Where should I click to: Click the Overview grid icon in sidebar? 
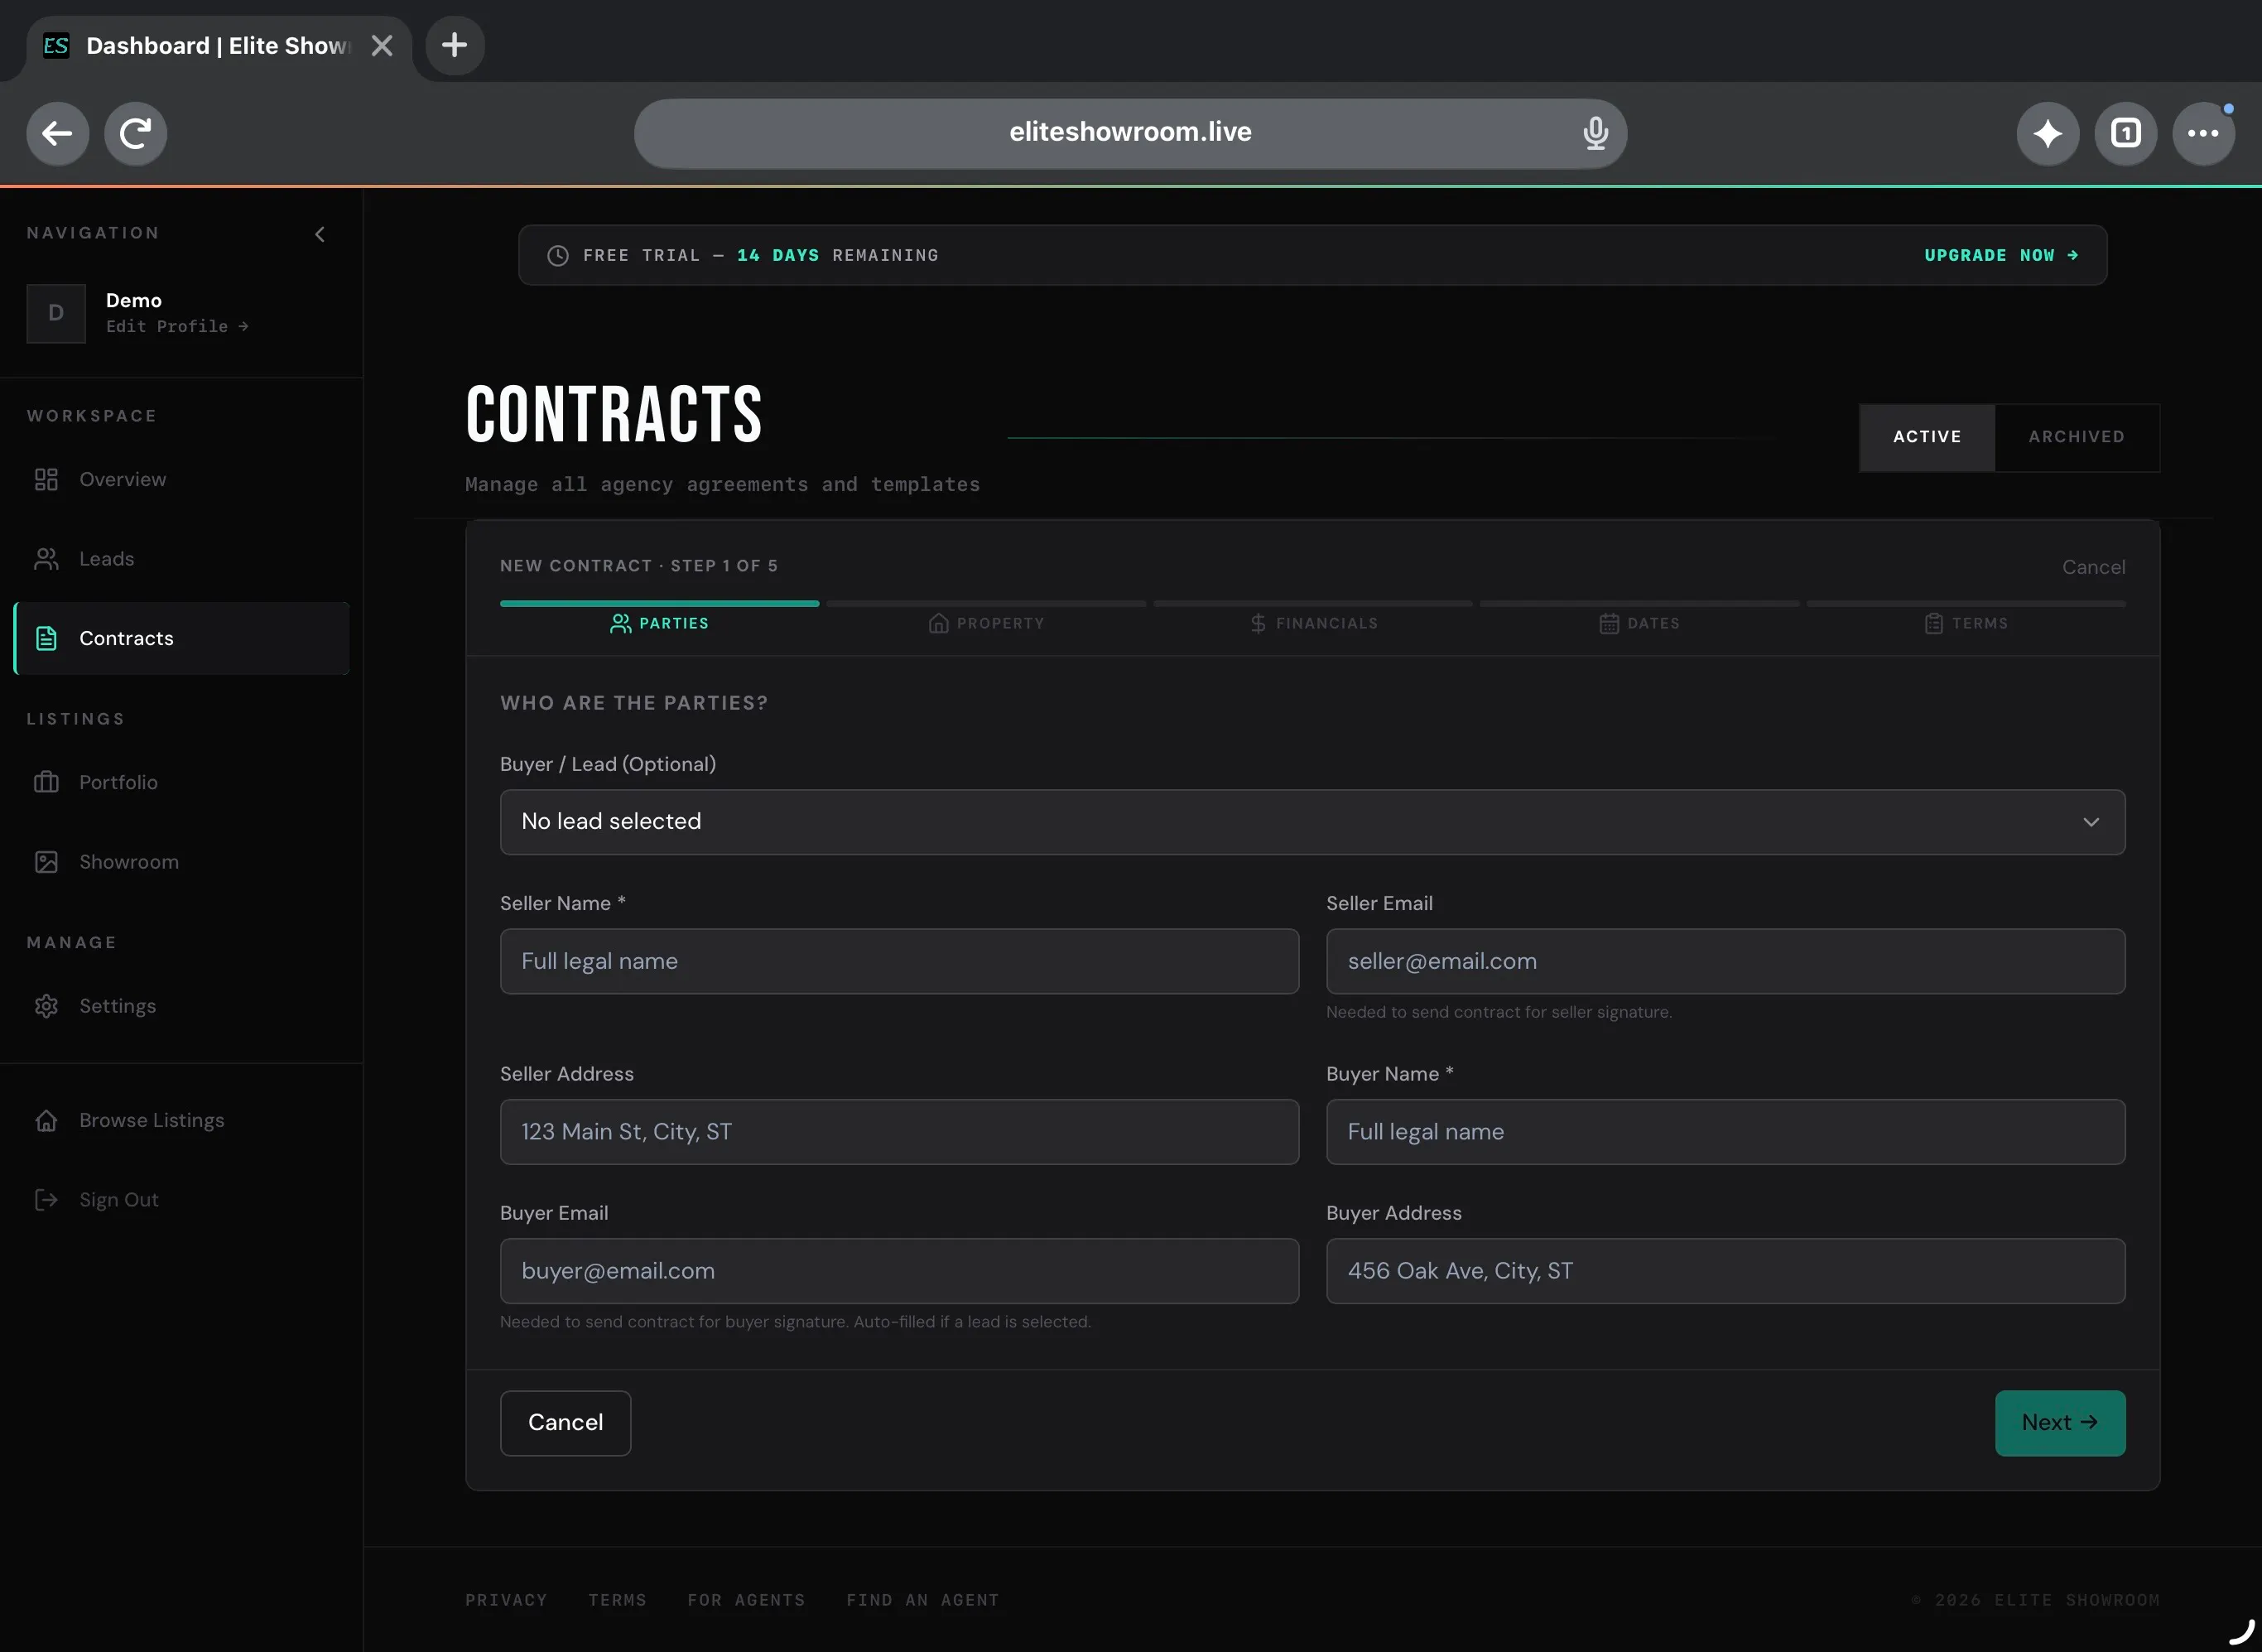pos(46,479)
